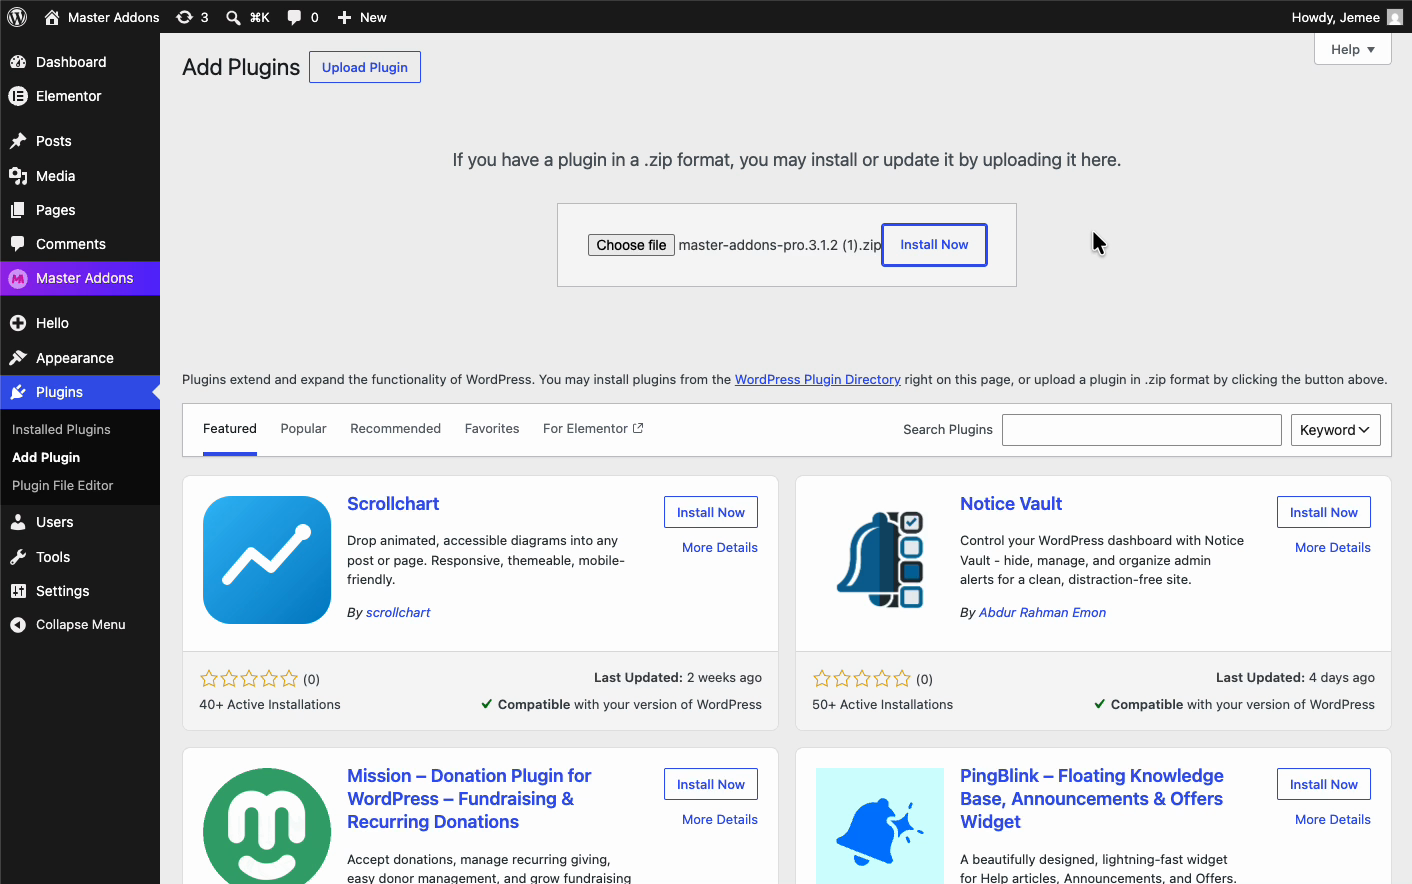Screen dimensions: 1412x884
Task: View More Details for Scrollchart
Action: (720, 547)
